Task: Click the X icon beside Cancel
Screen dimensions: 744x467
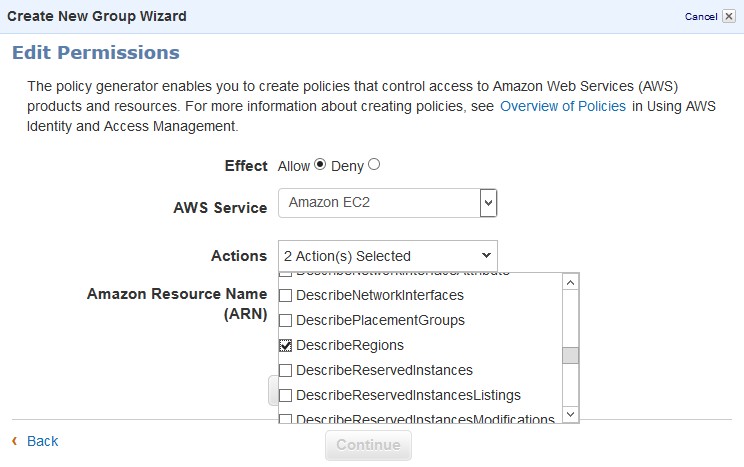Action: [731, 17]
